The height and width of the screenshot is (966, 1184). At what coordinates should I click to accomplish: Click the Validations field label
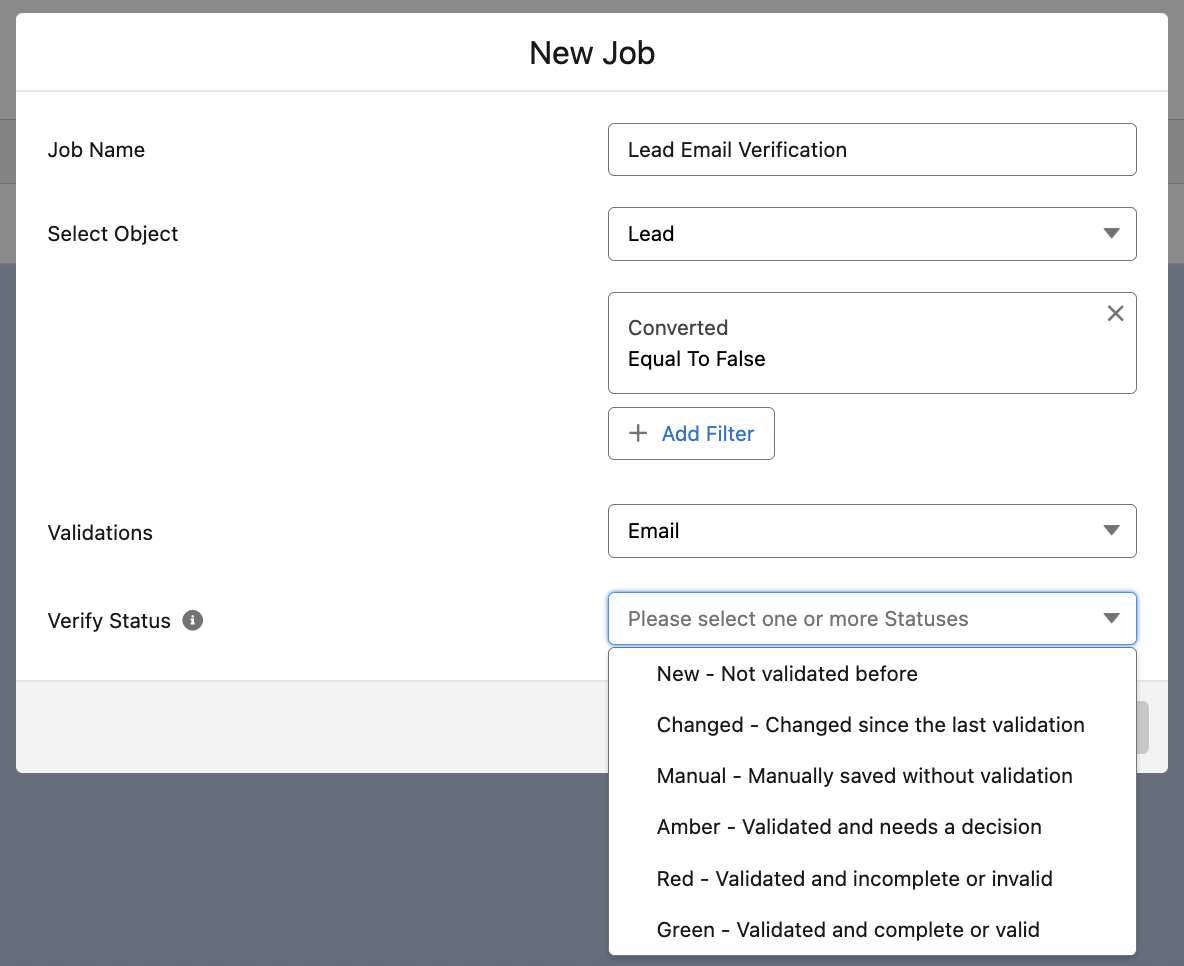pyautogui.click(x=100, y=533)
